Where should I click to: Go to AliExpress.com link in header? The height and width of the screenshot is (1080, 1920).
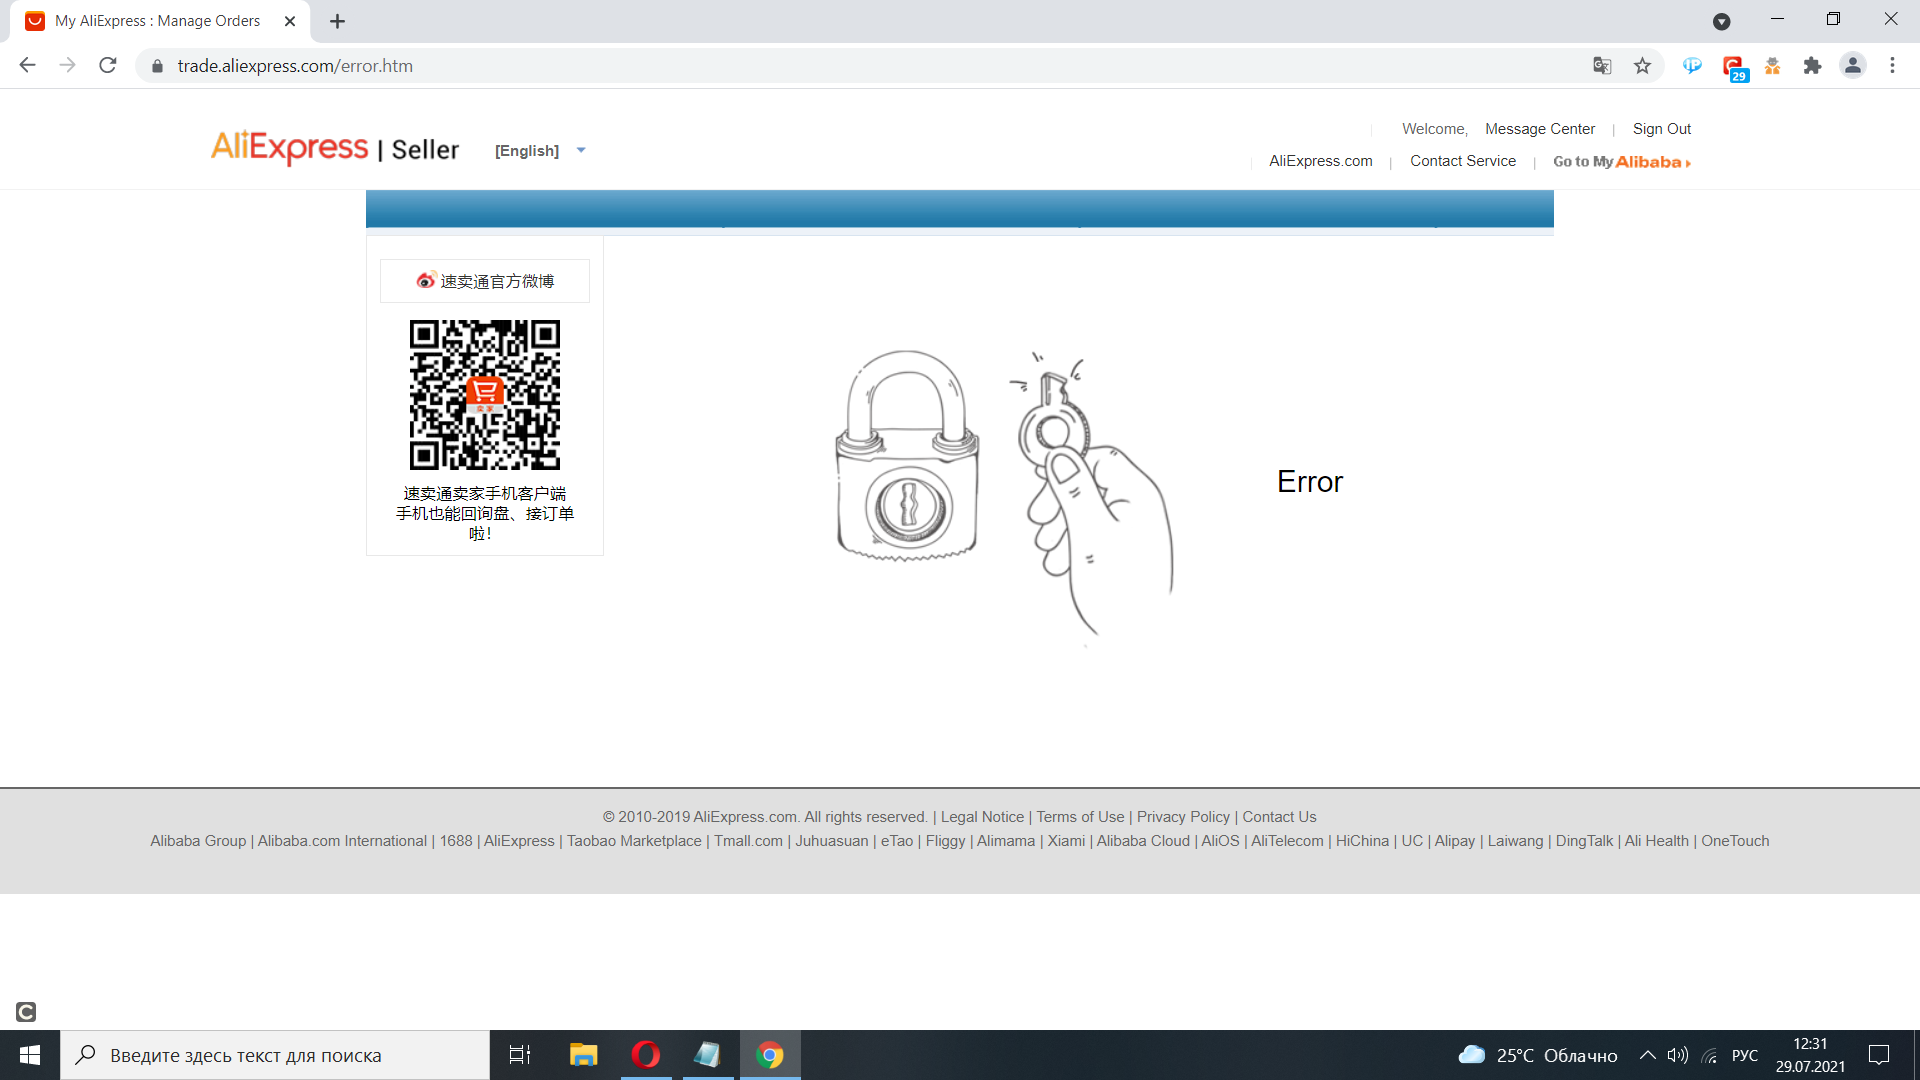[1321, 161]
